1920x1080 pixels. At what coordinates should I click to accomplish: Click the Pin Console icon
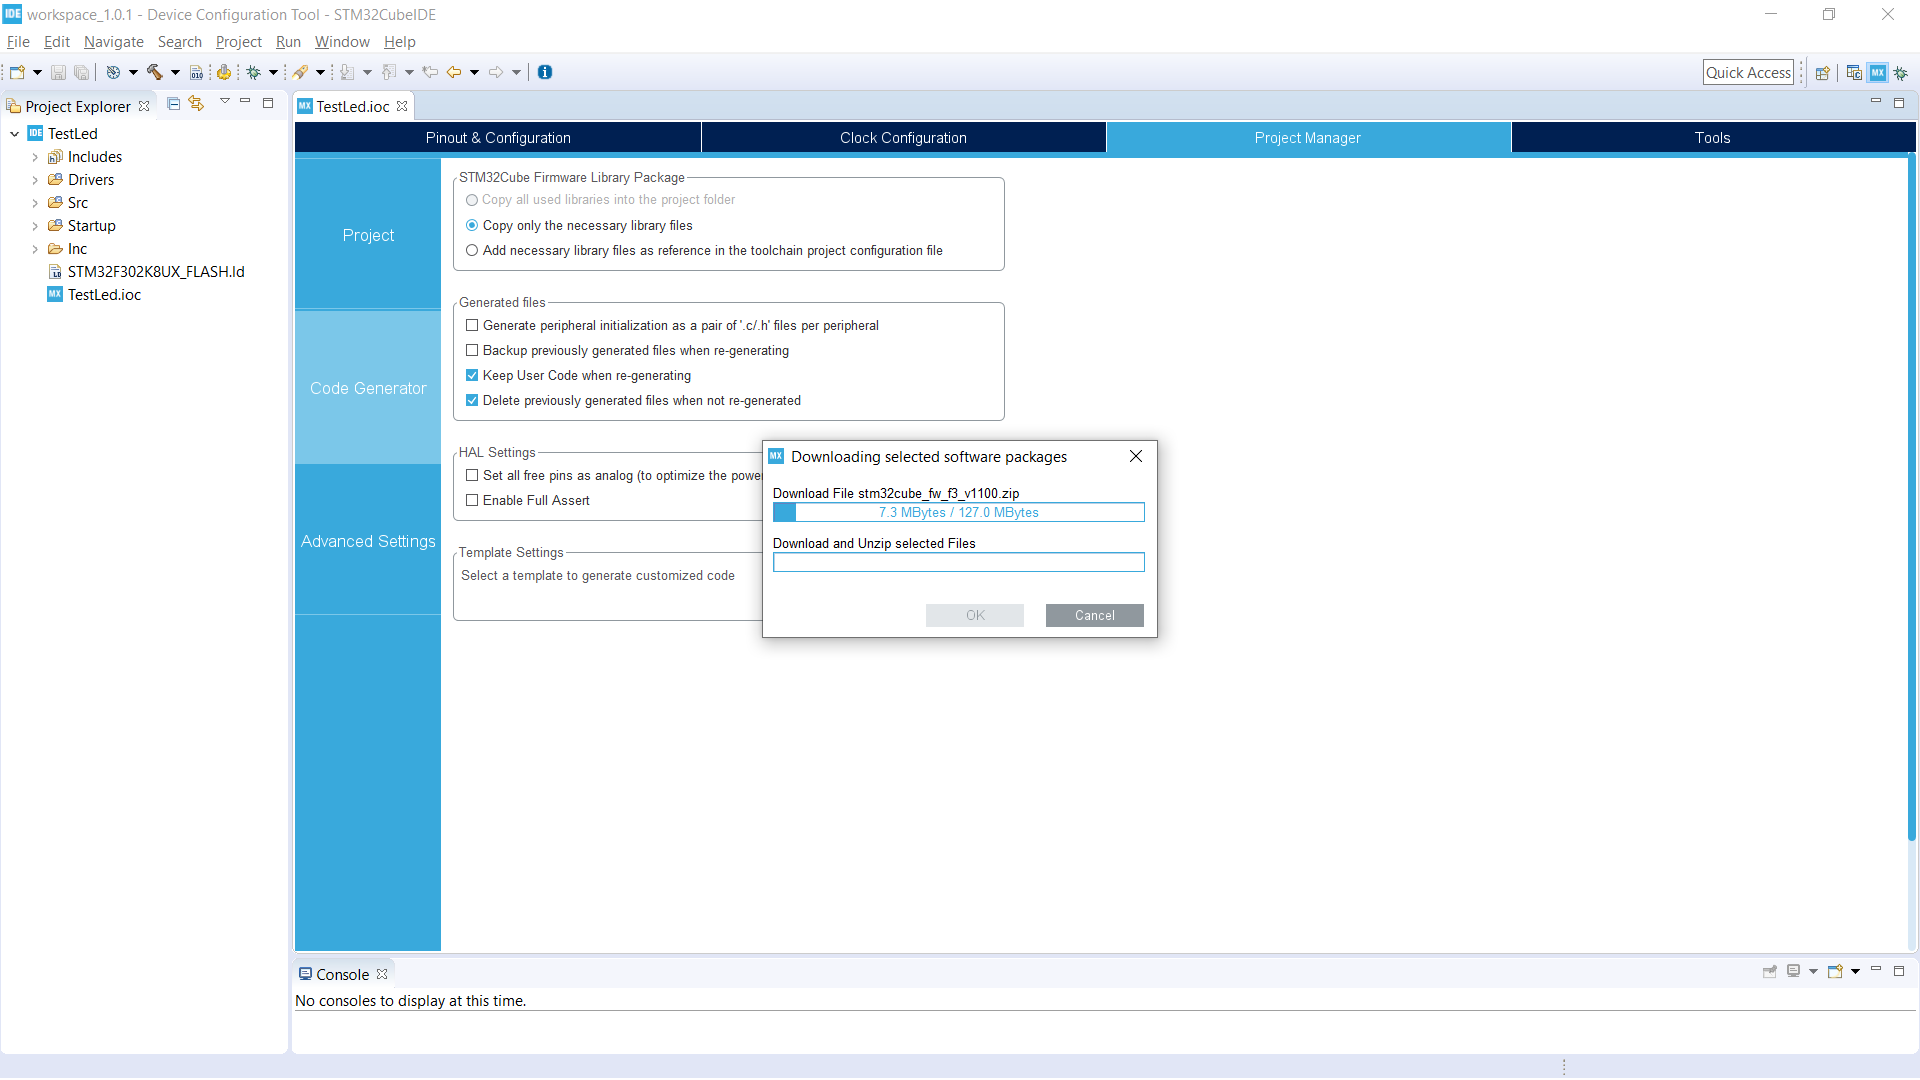[1770, 971]
